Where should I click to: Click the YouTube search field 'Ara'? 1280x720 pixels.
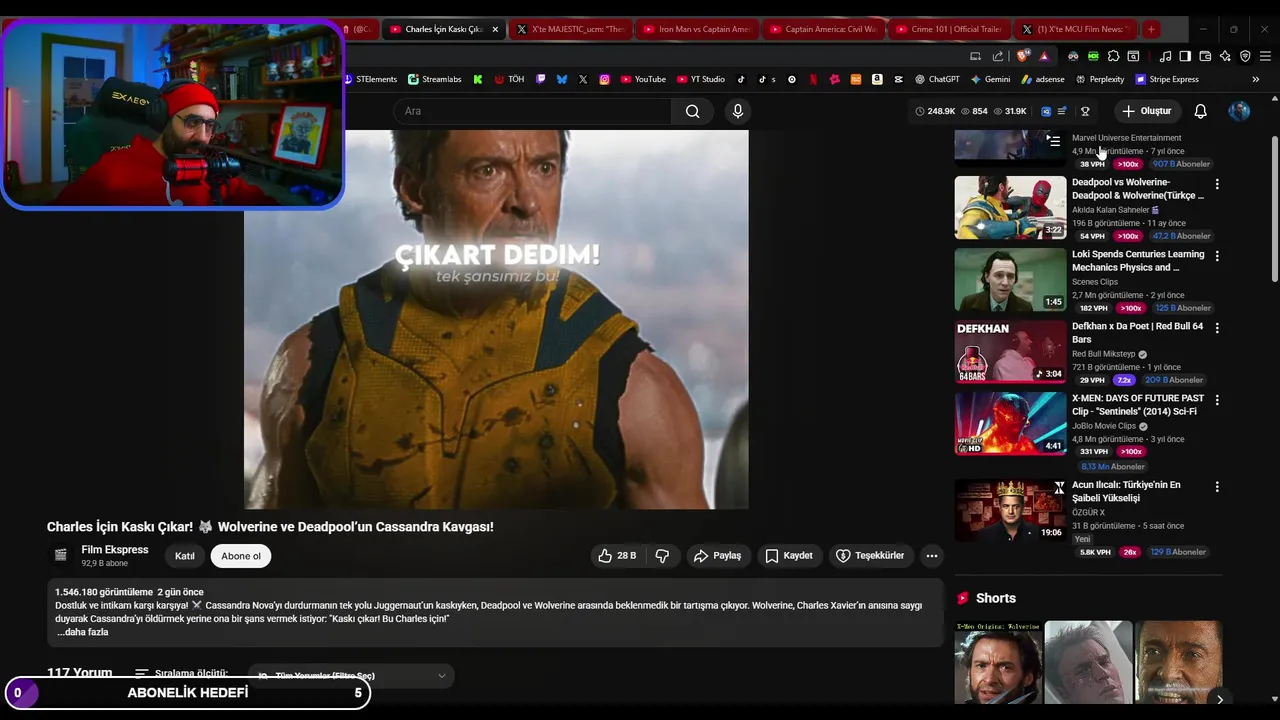click(532, 111)
